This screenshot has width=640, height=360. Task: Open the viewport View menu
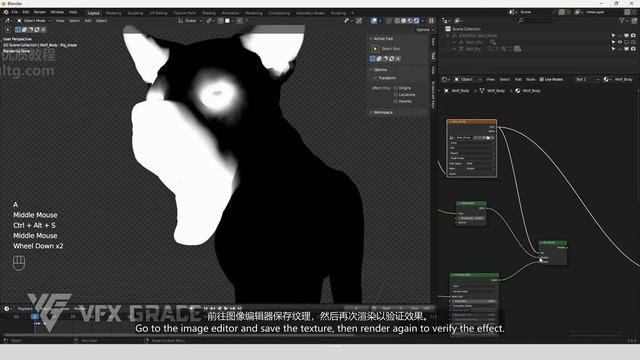(60, 20)
